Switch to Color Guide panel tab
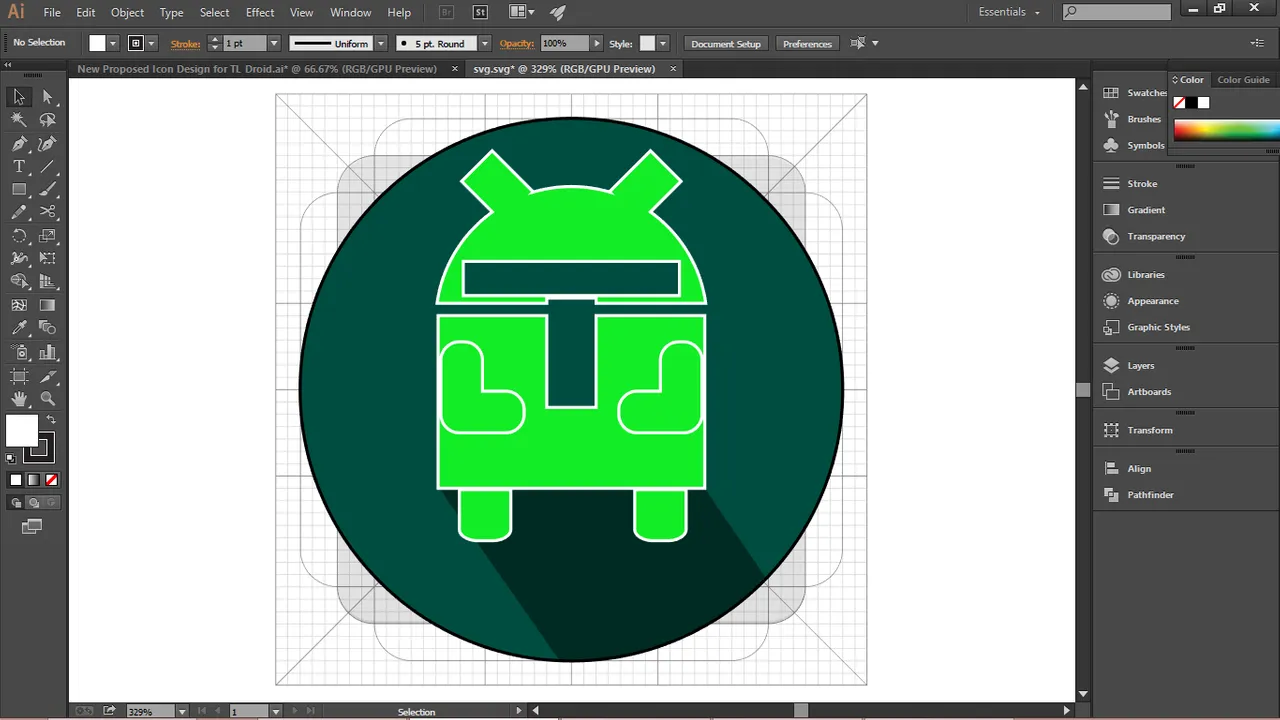Viewport: 1280px width, 720px height. (x=1243, y=80)
